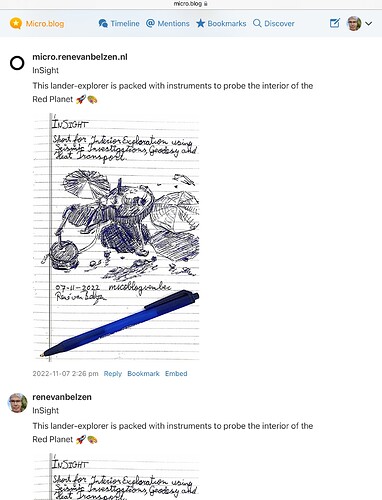The width and height of the screenshot is (382, 500).
Task: Click the Embed link
Action: point(176,374)
